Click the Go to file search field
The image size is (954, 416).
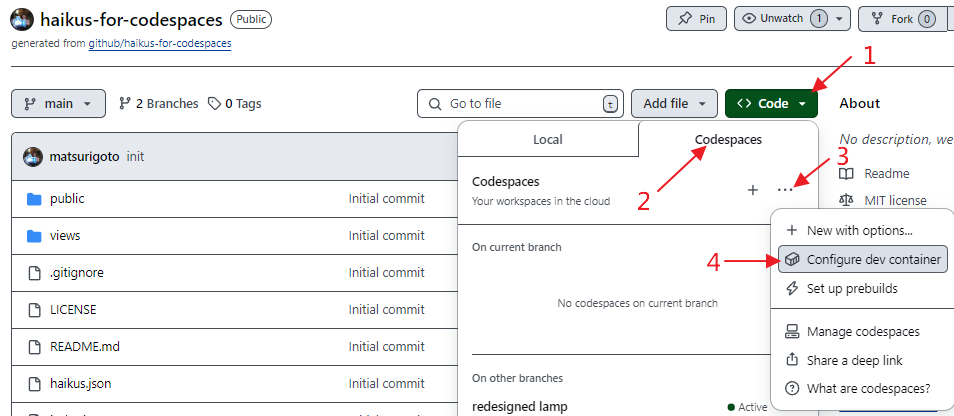click(518, 103)
